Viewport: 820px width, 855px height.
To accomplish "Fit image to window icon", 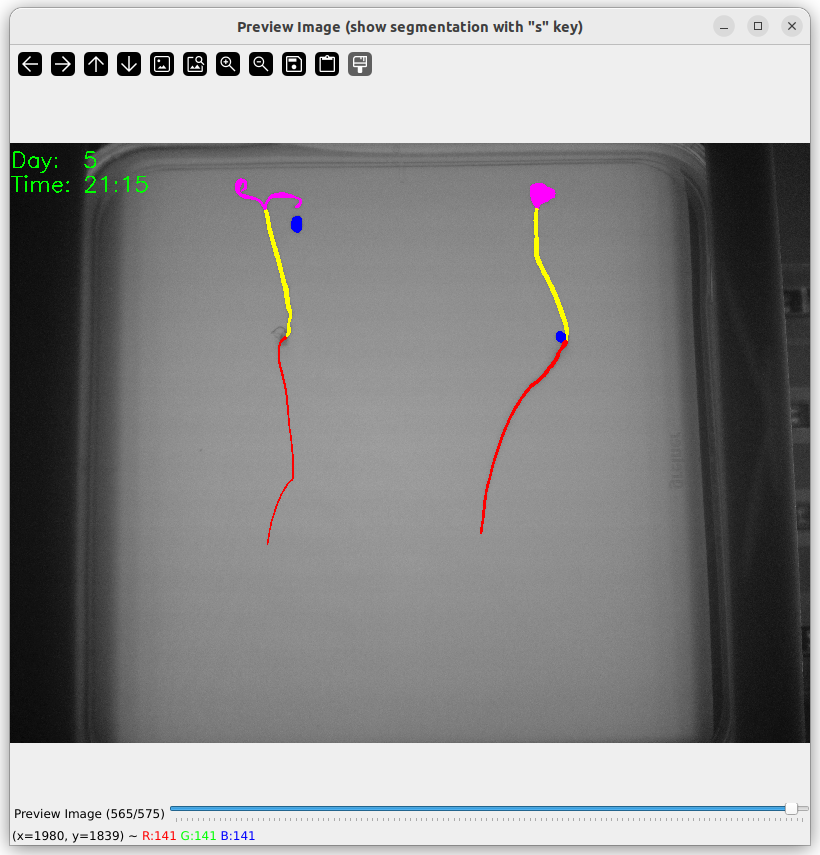I will [x=195, y=65].
